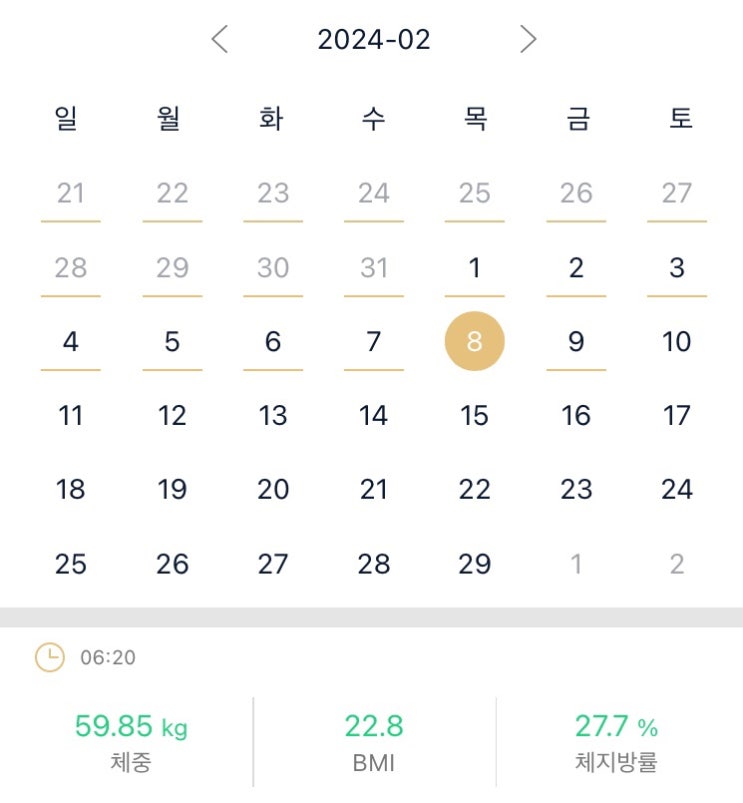Select February 3 in Saturday column

[x=677, y=268]
